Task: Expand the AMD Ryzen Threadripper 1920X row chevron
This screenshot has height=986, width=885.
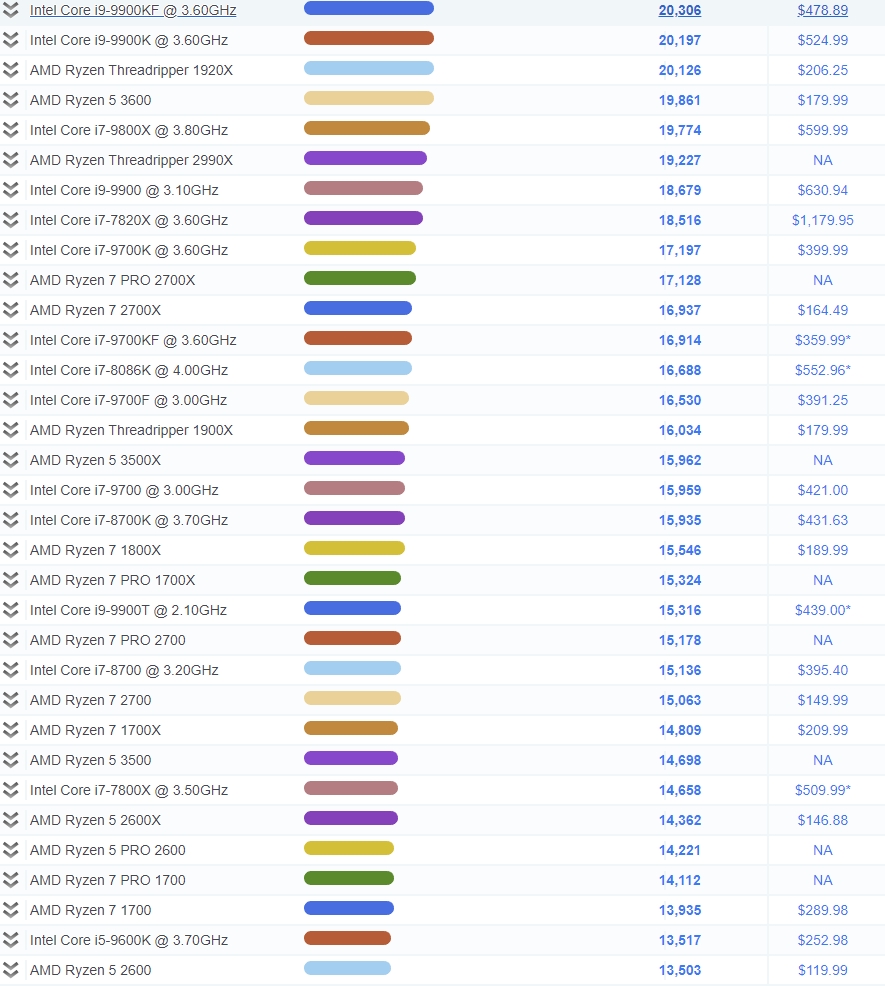Action: point(11,70)
